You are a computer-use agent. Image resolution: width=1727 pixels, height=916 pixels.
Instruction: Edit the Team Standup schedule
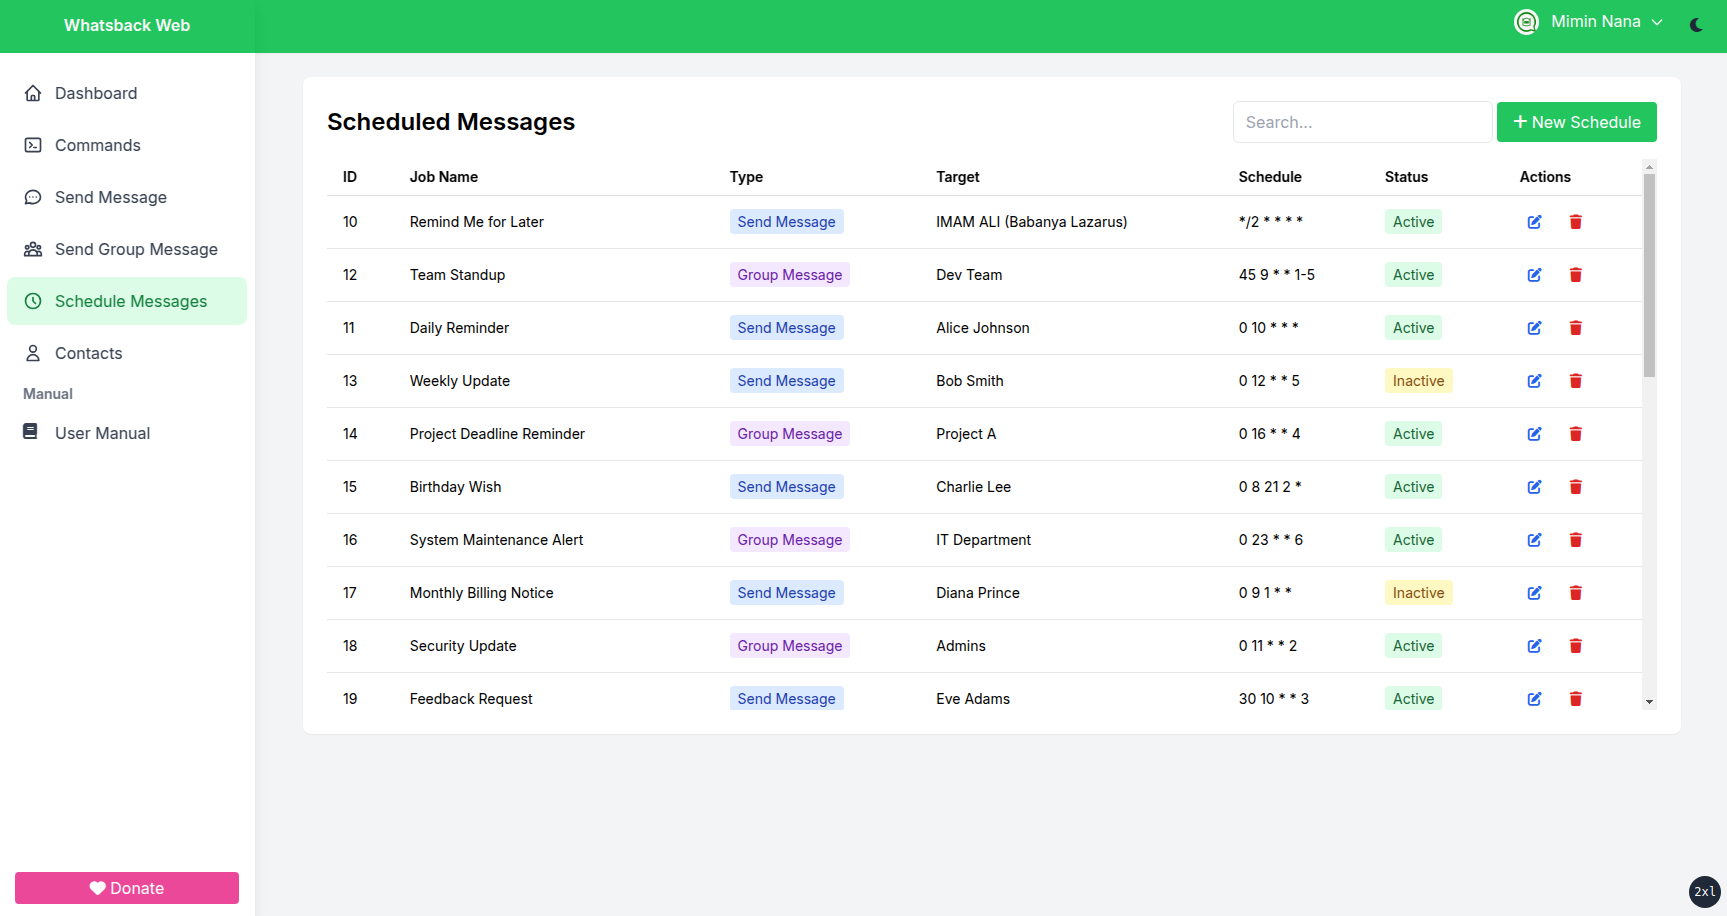[x=1534, y=275]
